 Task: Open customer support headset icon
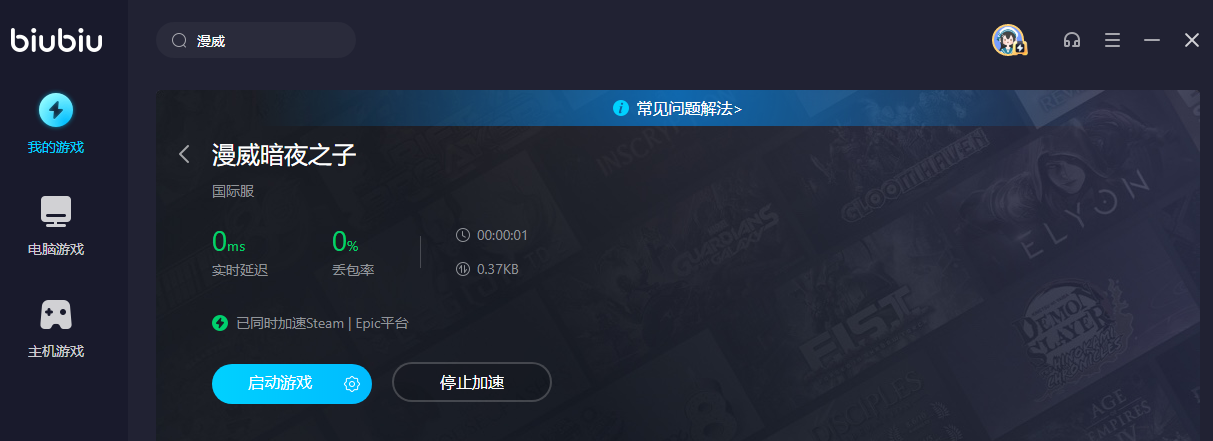tap(1072, 40)
